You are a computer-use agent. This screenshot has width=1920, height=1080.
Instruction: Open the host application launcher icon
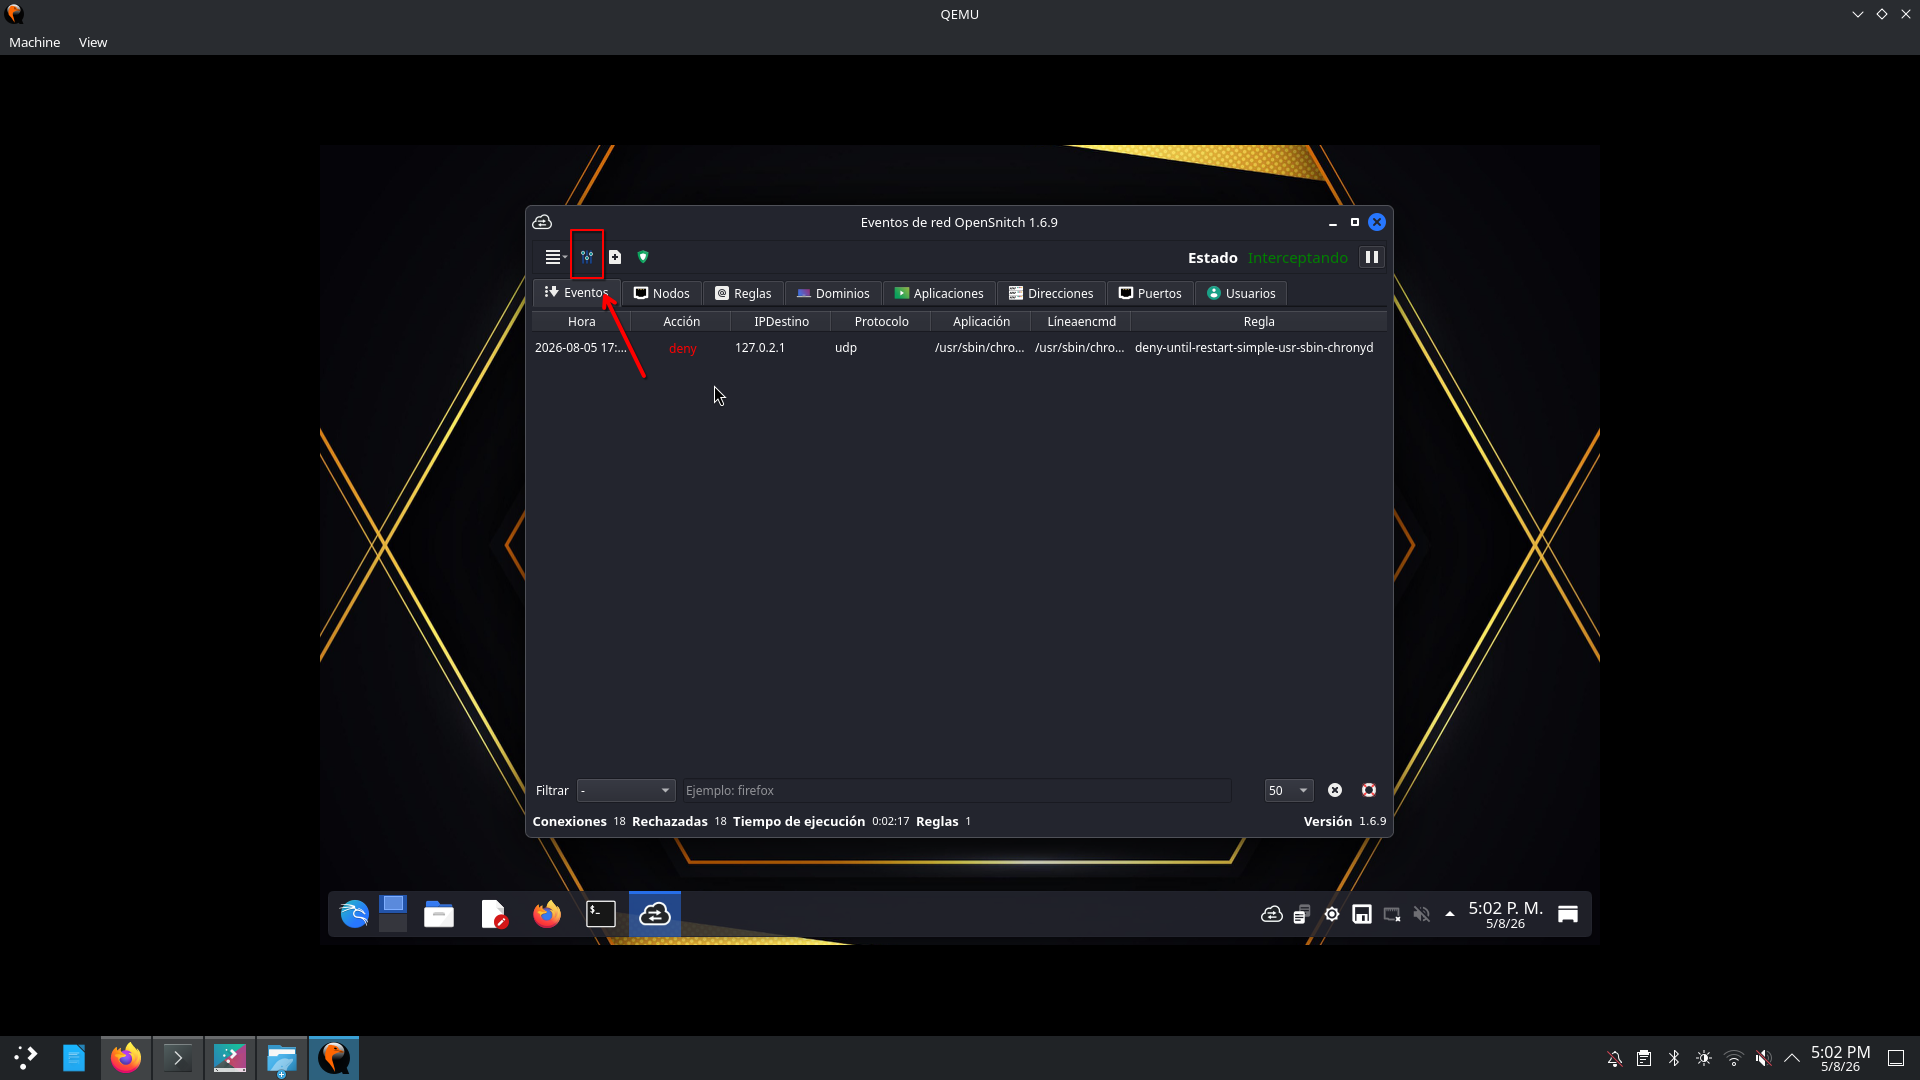(x=25, y=1058)
